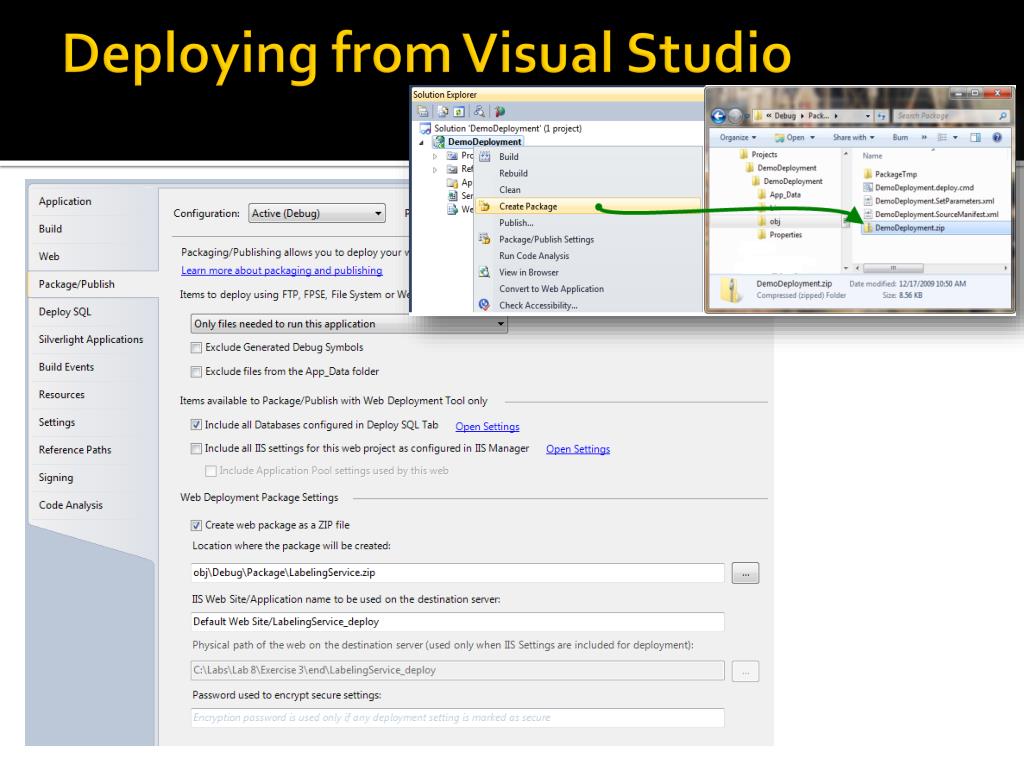Image resolution: width=1024 pixels, height=768 pixels.
Task: Toggle Exclude files from the App_Data folder
Action: point(196,372)
